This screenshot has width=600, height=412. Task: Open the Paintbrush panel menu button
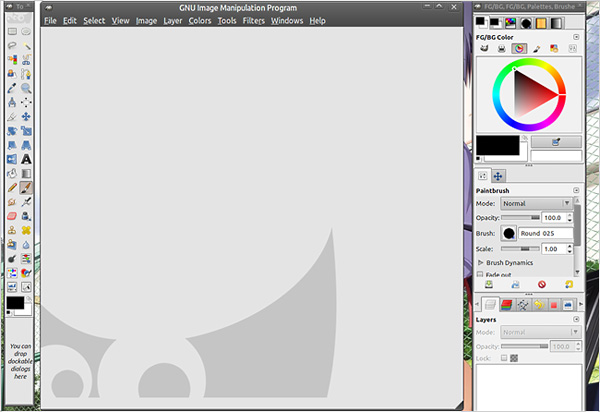pos(576,191)
